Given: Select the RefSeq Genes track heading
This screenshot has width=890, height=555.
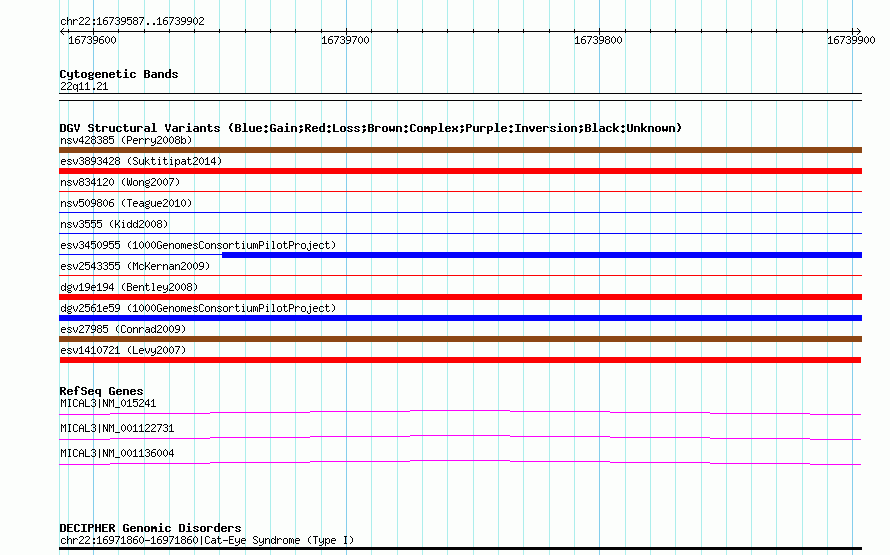Looking at the screenshot, I should tap(101, 391).
